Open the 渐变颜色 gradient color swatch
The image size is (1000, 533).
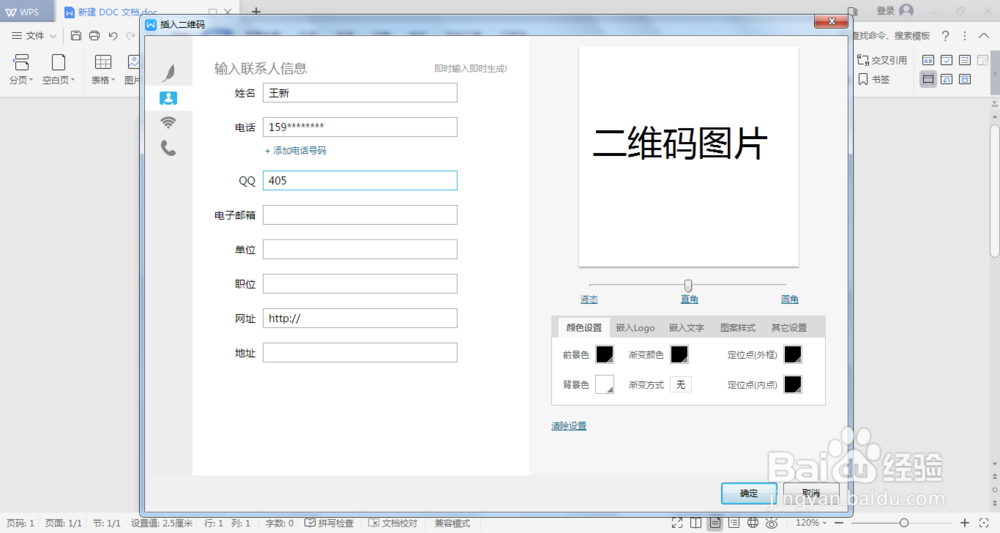pyautogui.click(x=679, y=354)
